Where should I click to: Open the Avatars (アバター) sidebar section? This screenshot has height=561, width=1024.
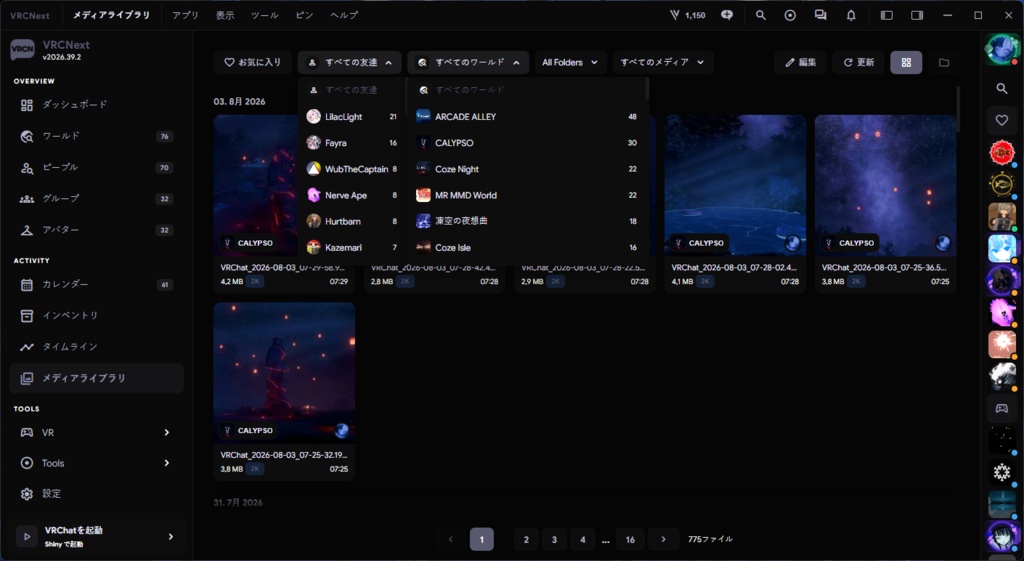pyautogui.click(x=97, y=230)
